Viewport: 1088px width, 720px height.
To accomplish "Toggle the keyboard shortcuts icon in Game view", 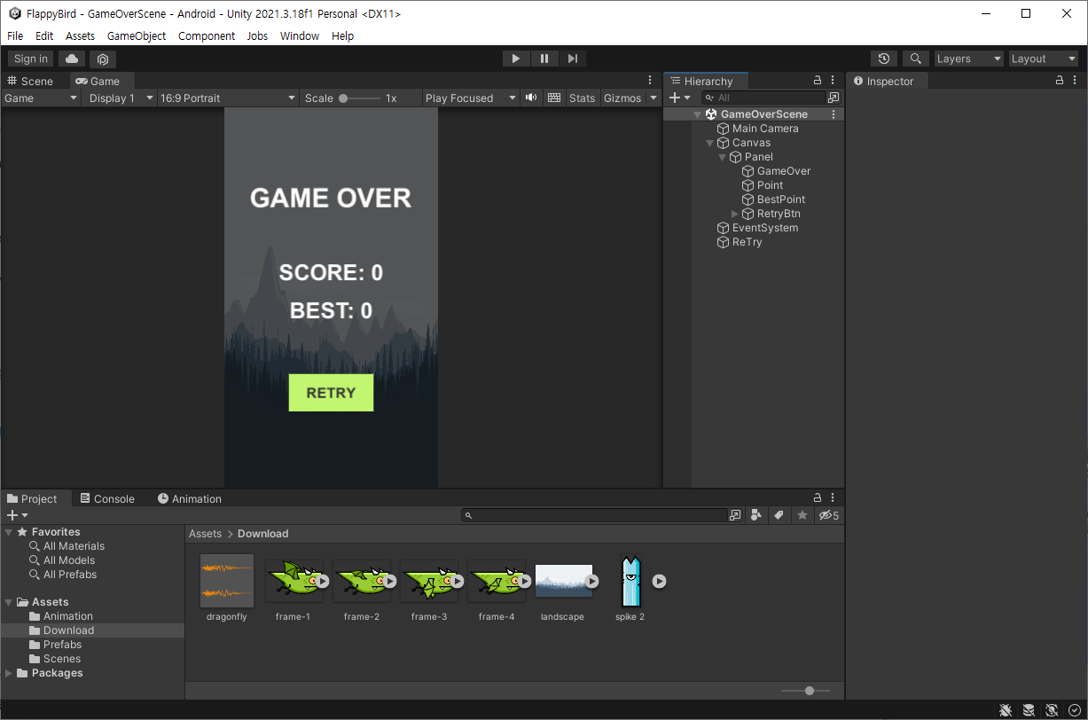I will click(554, 98).
